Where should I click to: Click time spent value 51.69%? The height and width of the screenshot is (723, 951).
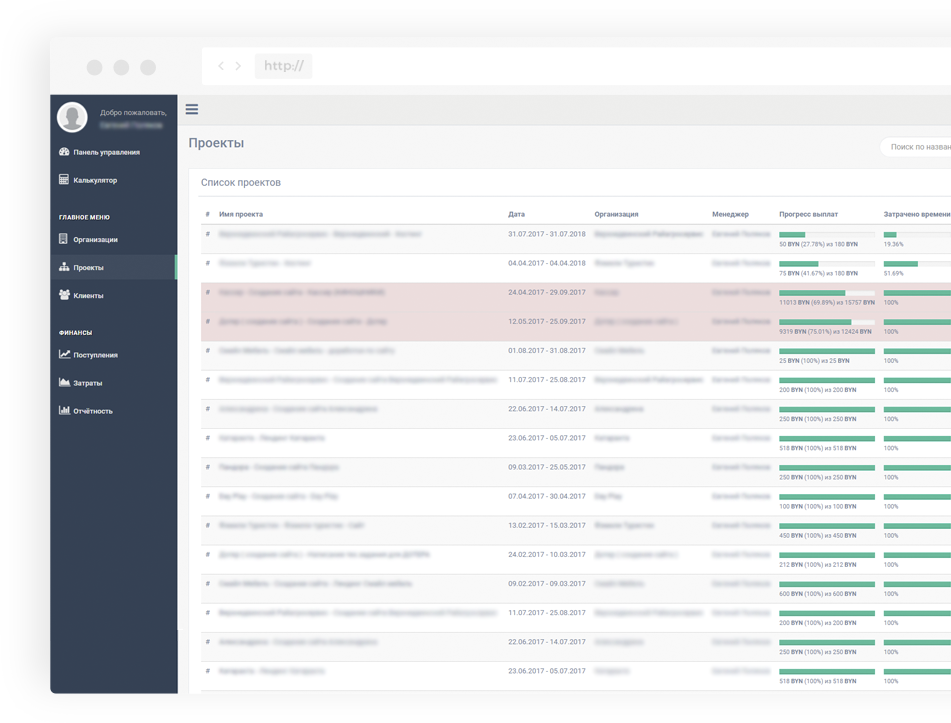click(x=893, y=274)
